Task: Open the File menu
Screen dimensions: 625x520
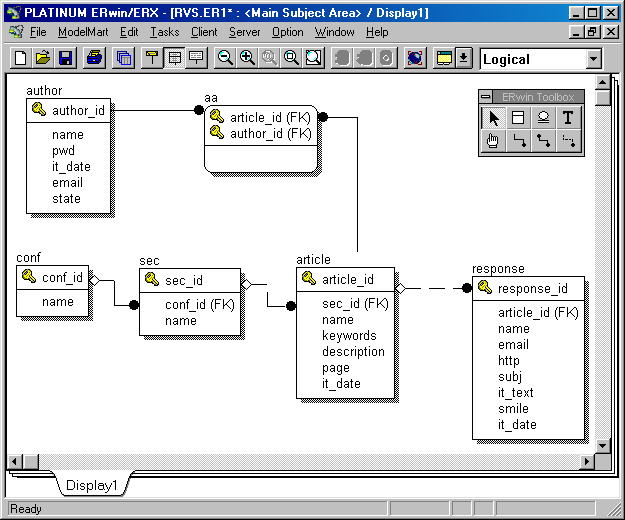Action: tap(38, 32)
